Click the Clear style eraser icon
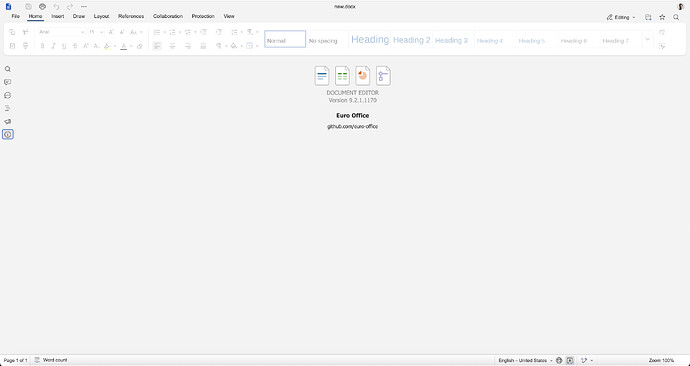 tap(139, 46)
